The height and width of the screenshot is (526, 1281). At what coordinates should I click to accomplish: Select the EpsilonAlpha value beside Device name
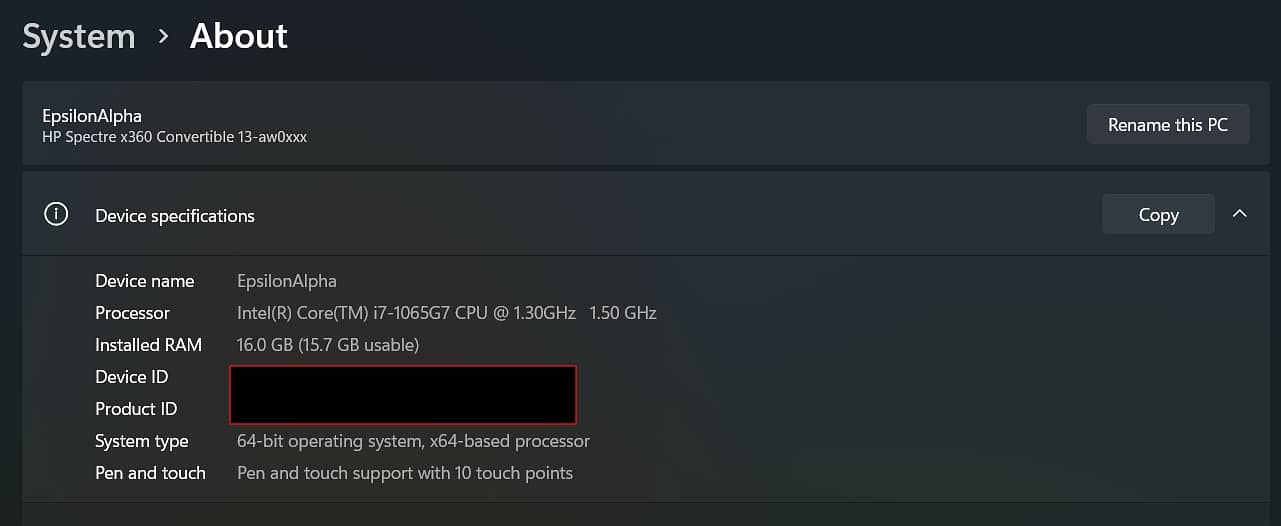tap(287, 281)
